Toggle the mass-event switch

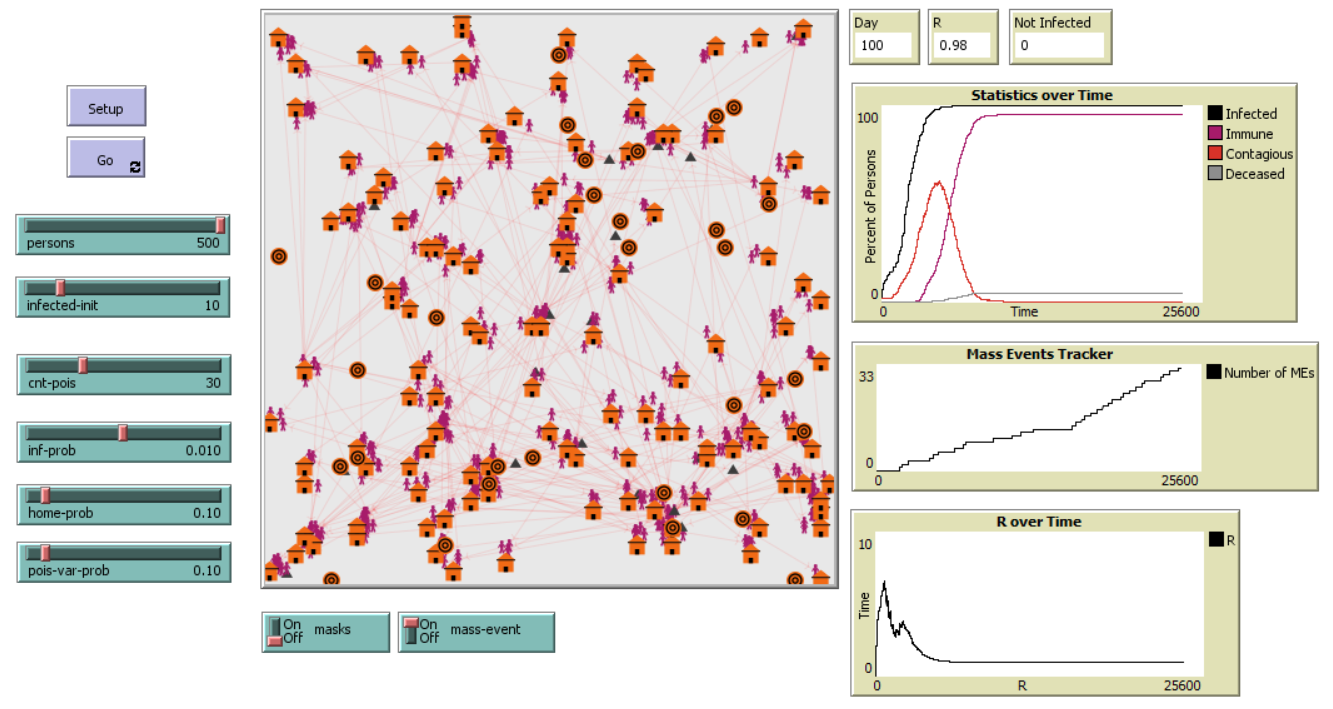point(410,632)
